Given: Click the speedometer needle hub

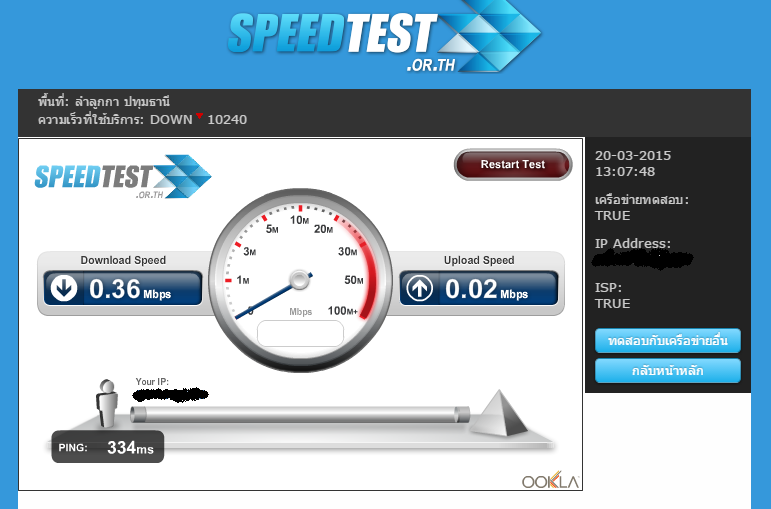Looking at the screenshot, I should coord(299,280).
